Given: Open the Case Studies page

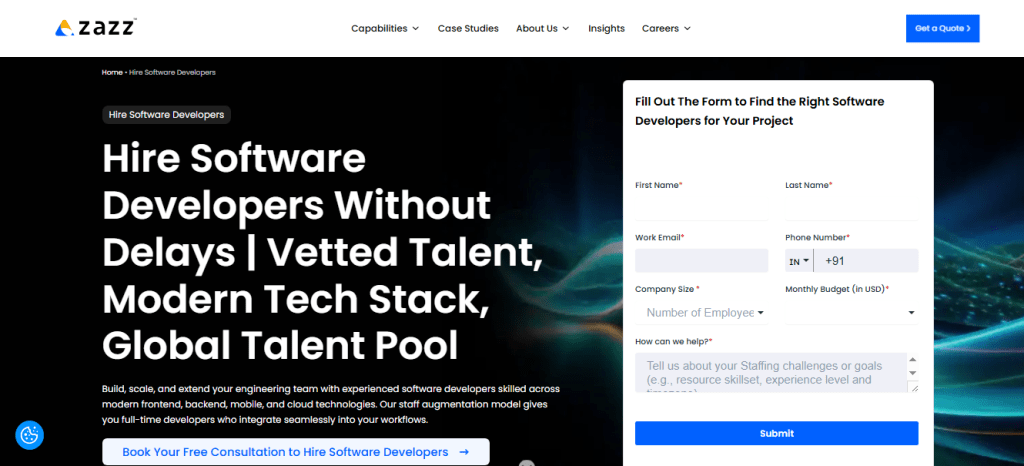Looking at the screenshot, I should (x=468, y=28).
